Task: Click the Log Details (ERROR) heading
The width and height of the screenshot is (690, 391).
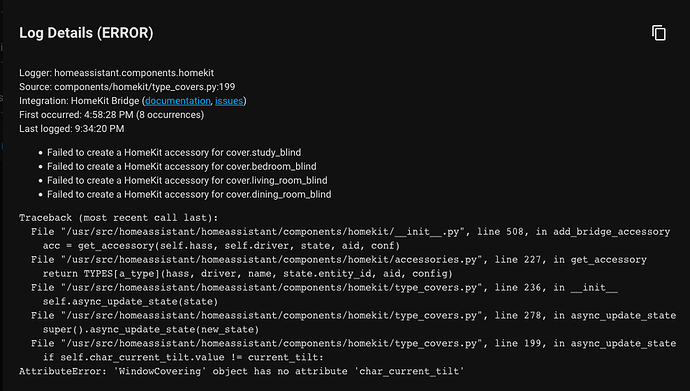Action: coord(86,33)
